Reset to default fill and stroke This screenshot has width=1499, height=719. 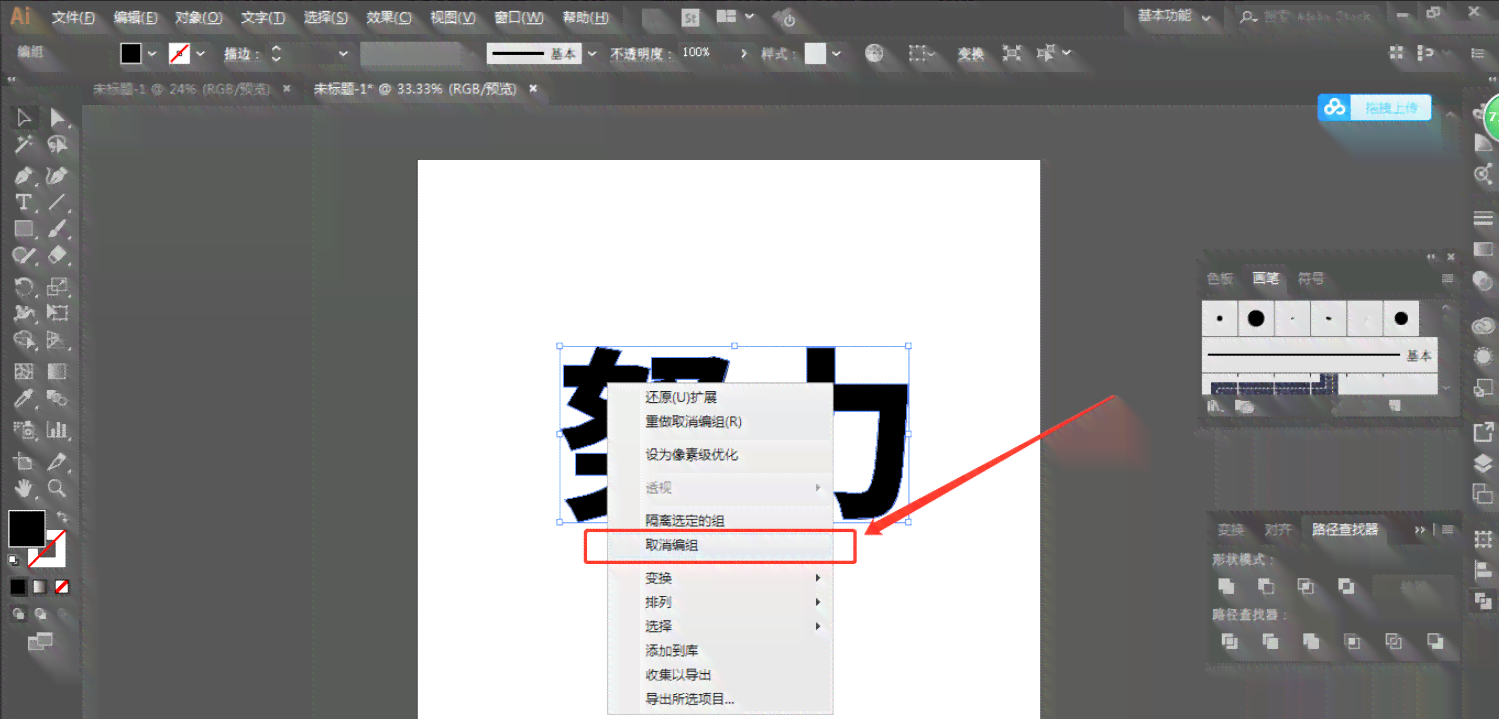click(14, 559)
